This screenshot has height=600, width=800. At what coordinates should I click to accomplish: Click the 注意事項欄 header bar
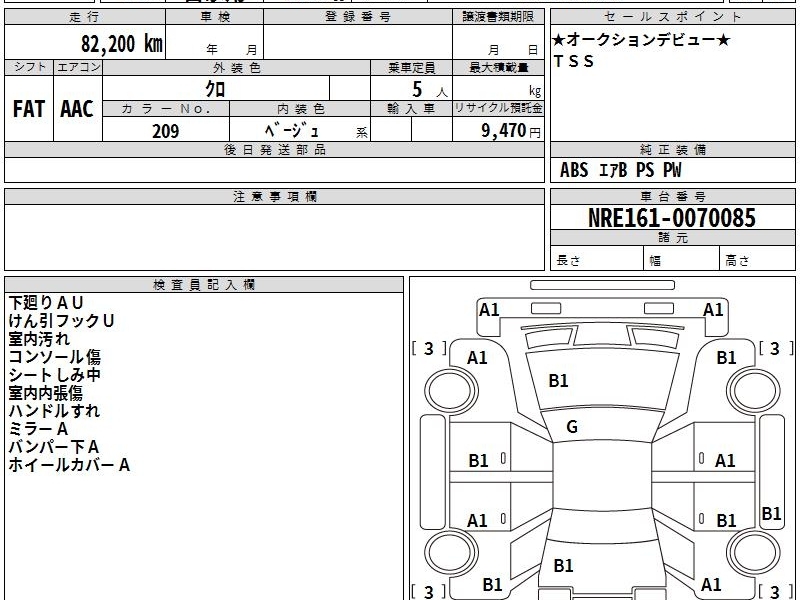click(274, 196)
